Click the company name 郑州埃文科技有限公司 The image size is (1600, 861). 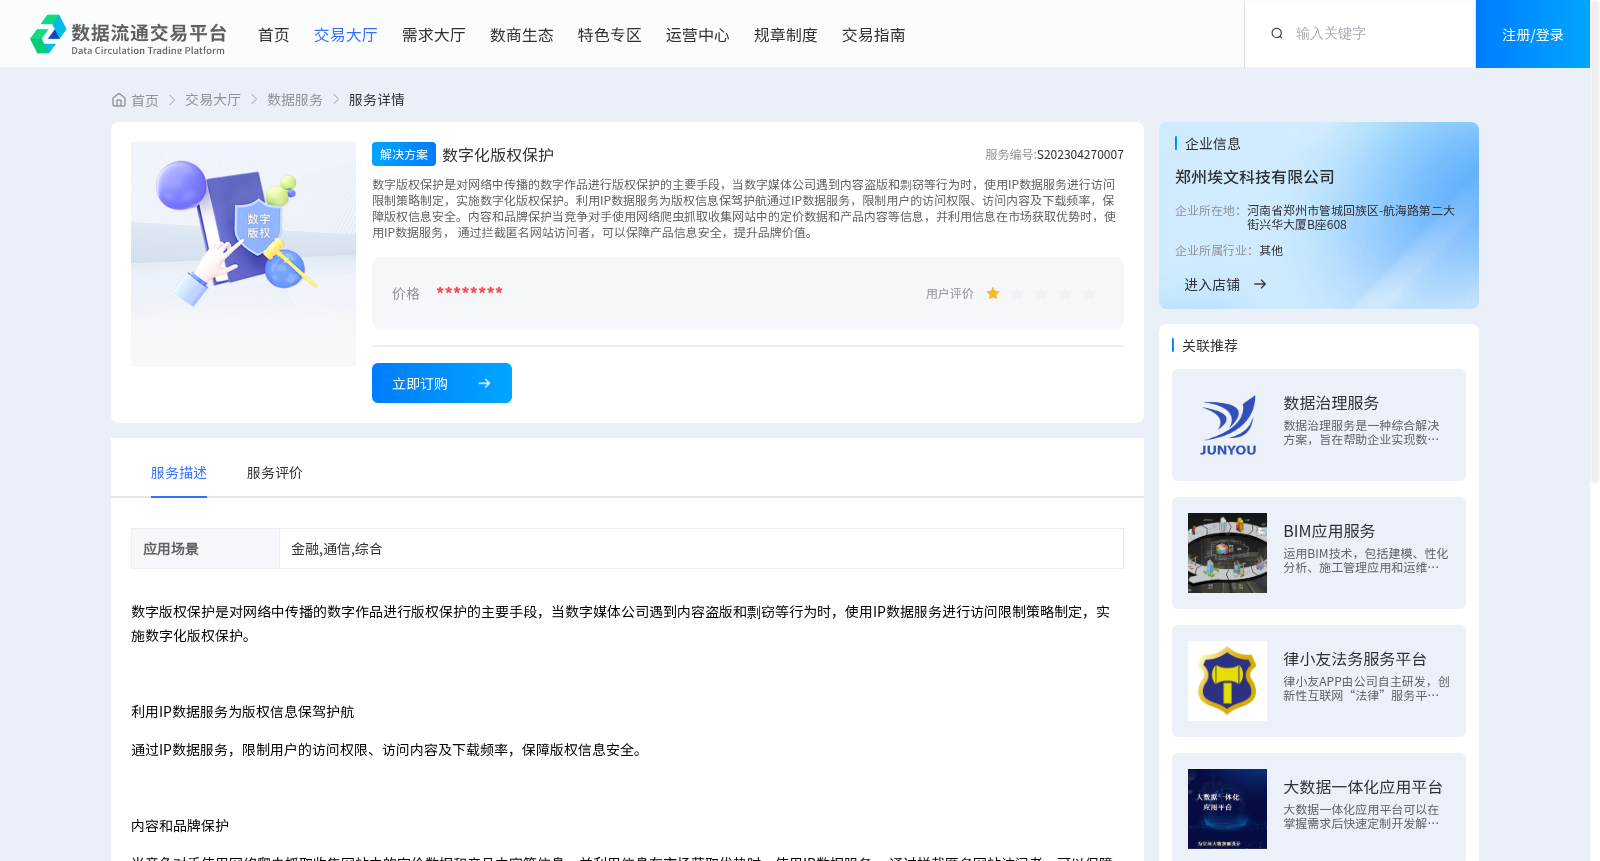point(1255,177)
